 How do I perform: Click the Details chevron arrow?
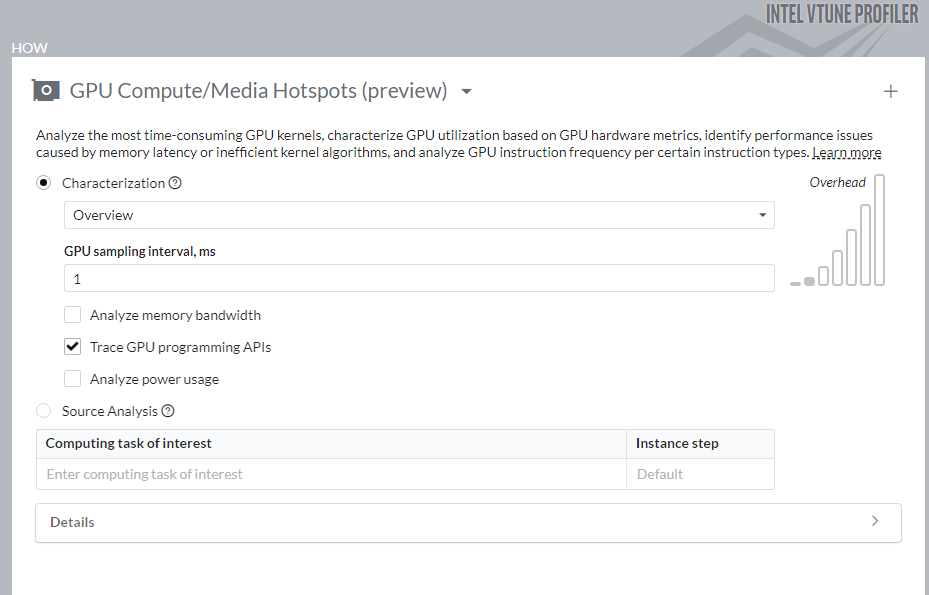[875, 521]
